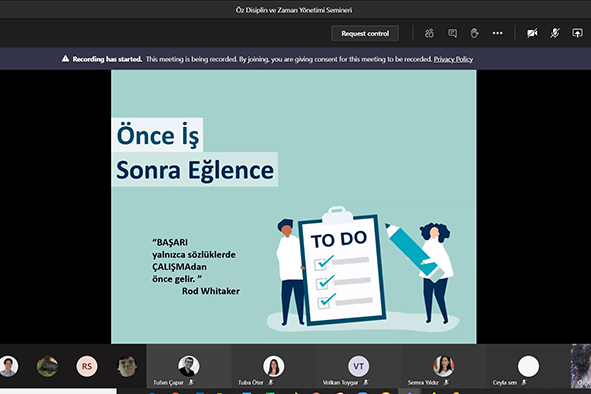
Task: Click the RS initials participant avatar
Action: pos(87,366)
